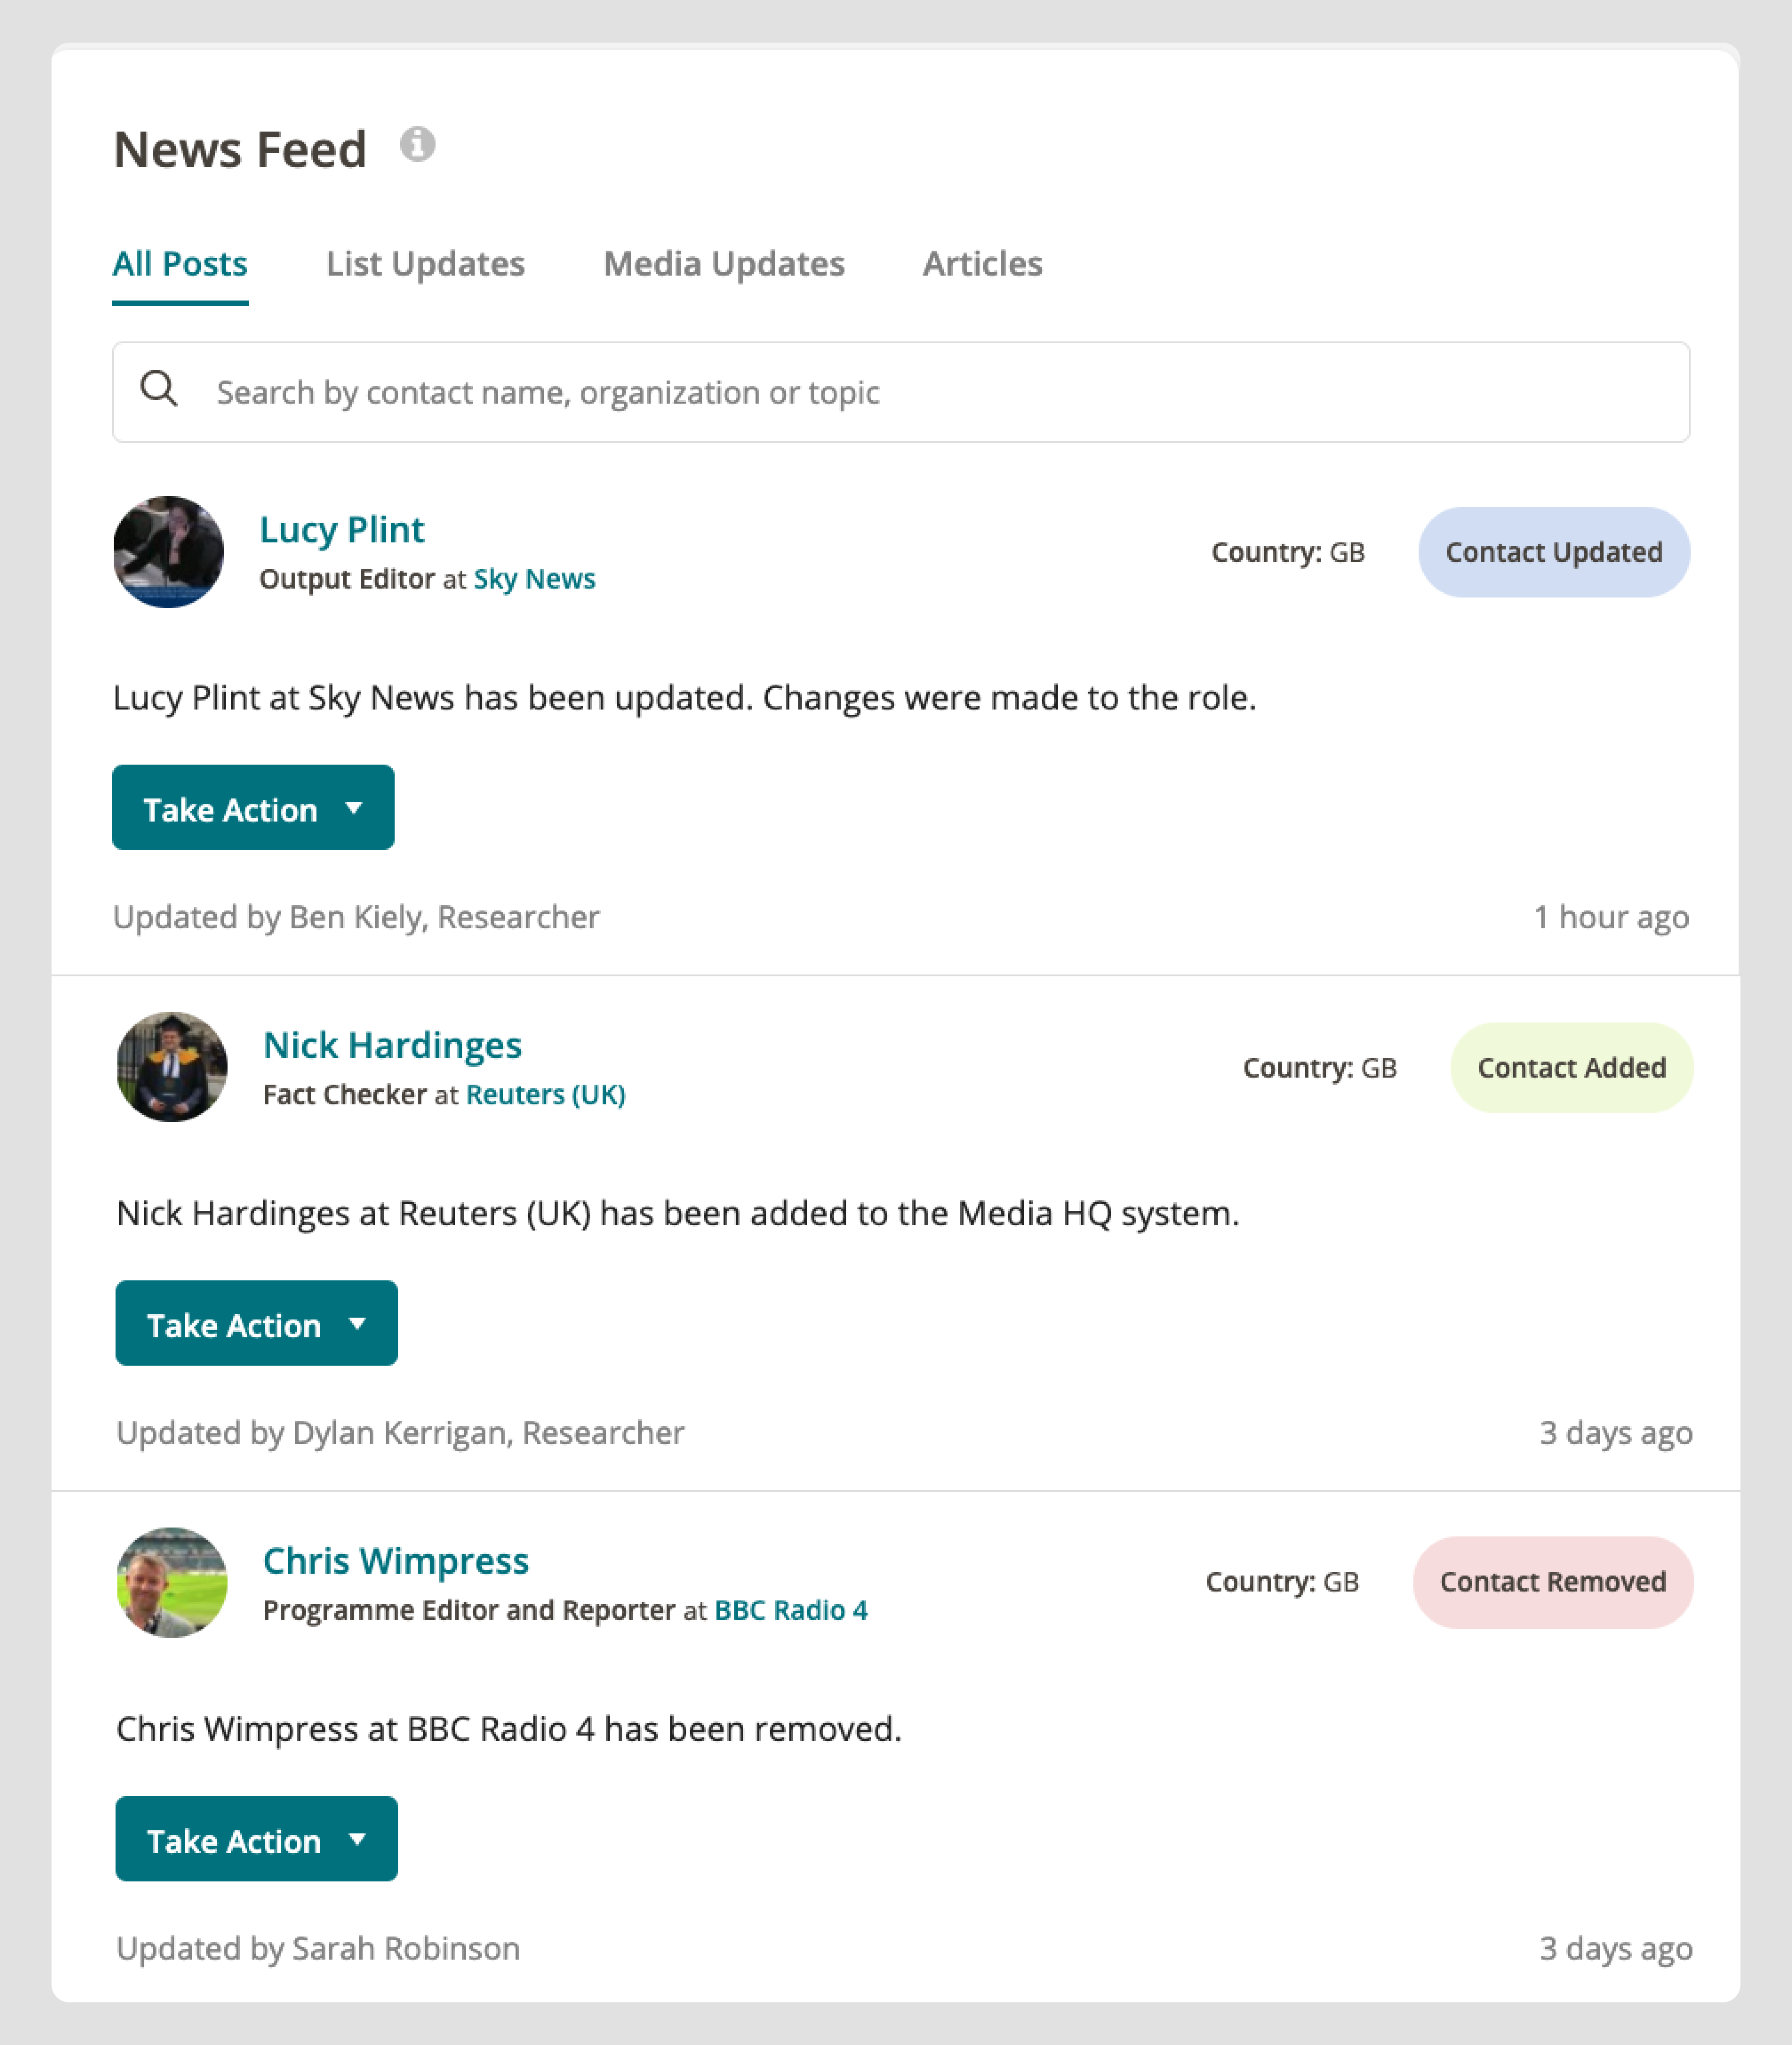Viewport: 1792px width, 2045px height.
Task: Open Nick Hardinges' contact profile
Action: [x=392, y=1045]
